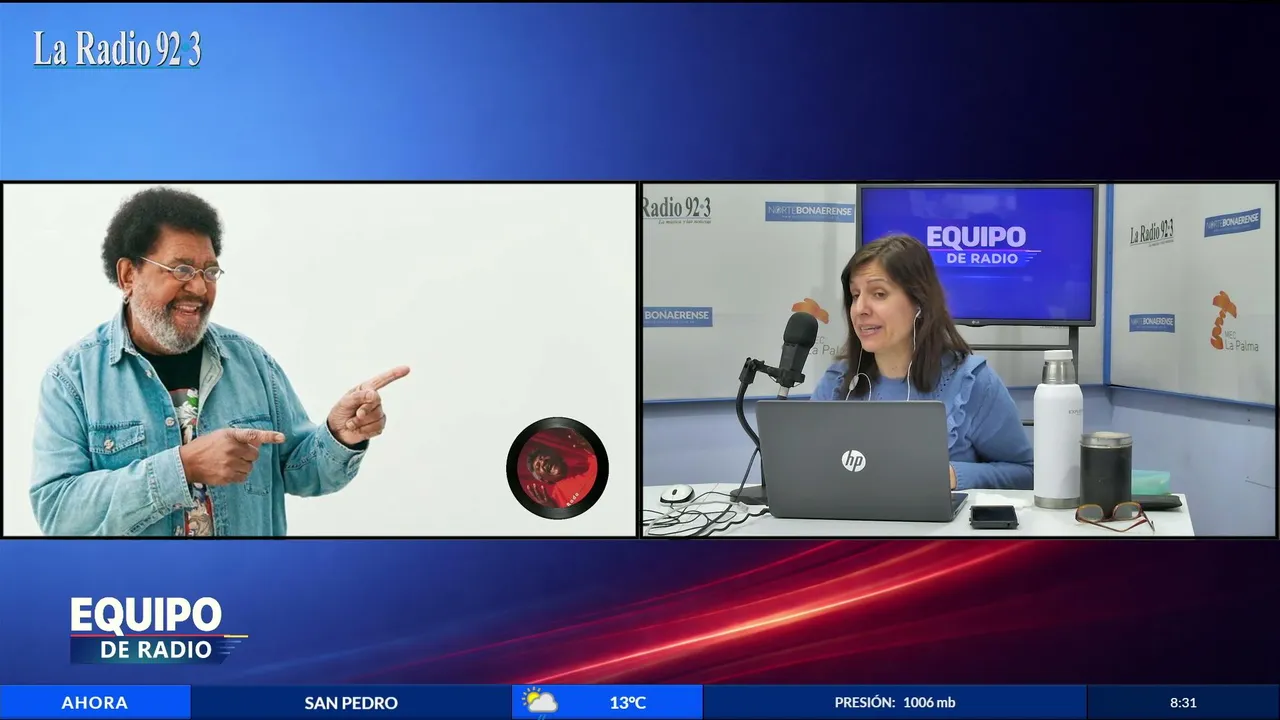Select the SAN PEDRO location text
The width and height of the screenshot is (1280, 720).
[351, 703]
